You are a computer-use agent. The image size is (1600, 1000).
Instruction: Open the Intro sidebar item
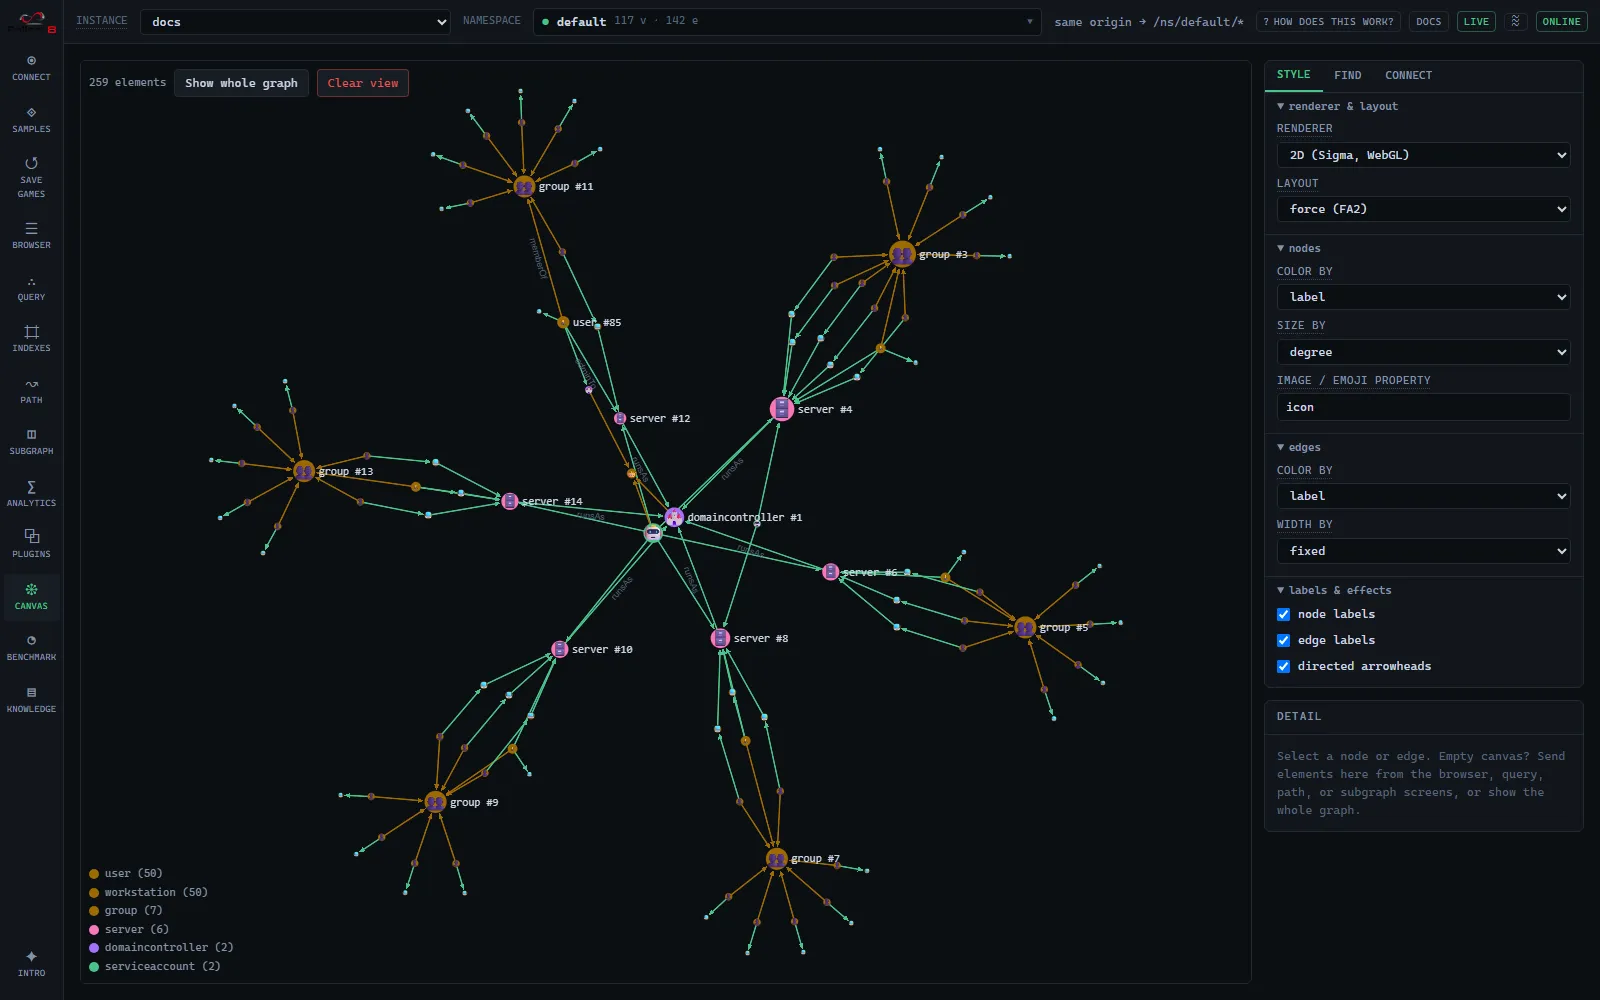tap(31, 964)
